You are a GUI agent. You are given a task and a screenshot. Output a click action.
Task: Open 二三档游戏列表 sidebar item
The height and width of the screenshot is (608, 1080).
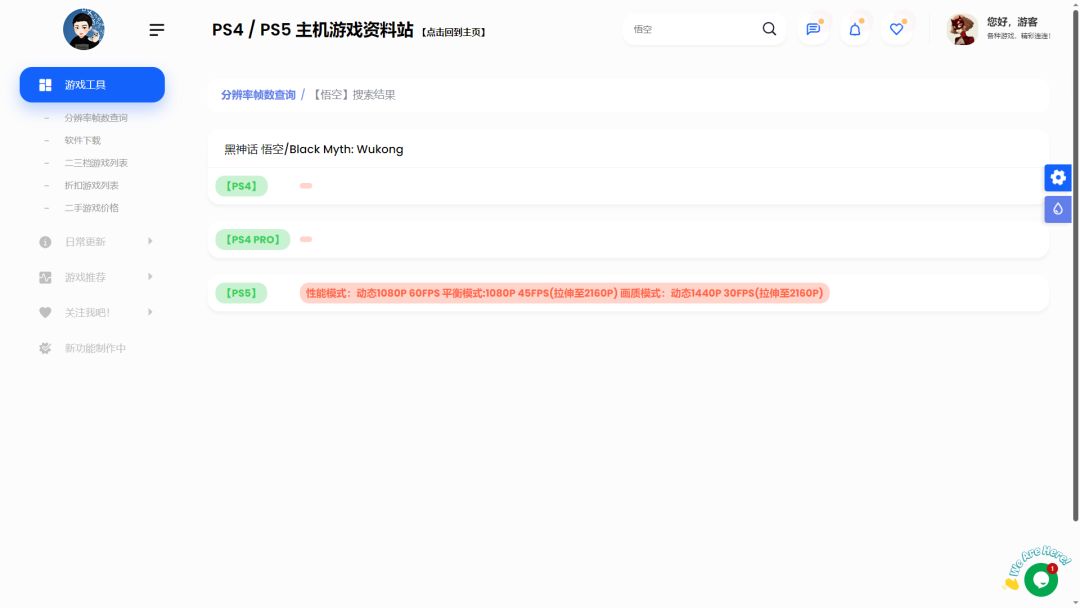coord(96,163)
